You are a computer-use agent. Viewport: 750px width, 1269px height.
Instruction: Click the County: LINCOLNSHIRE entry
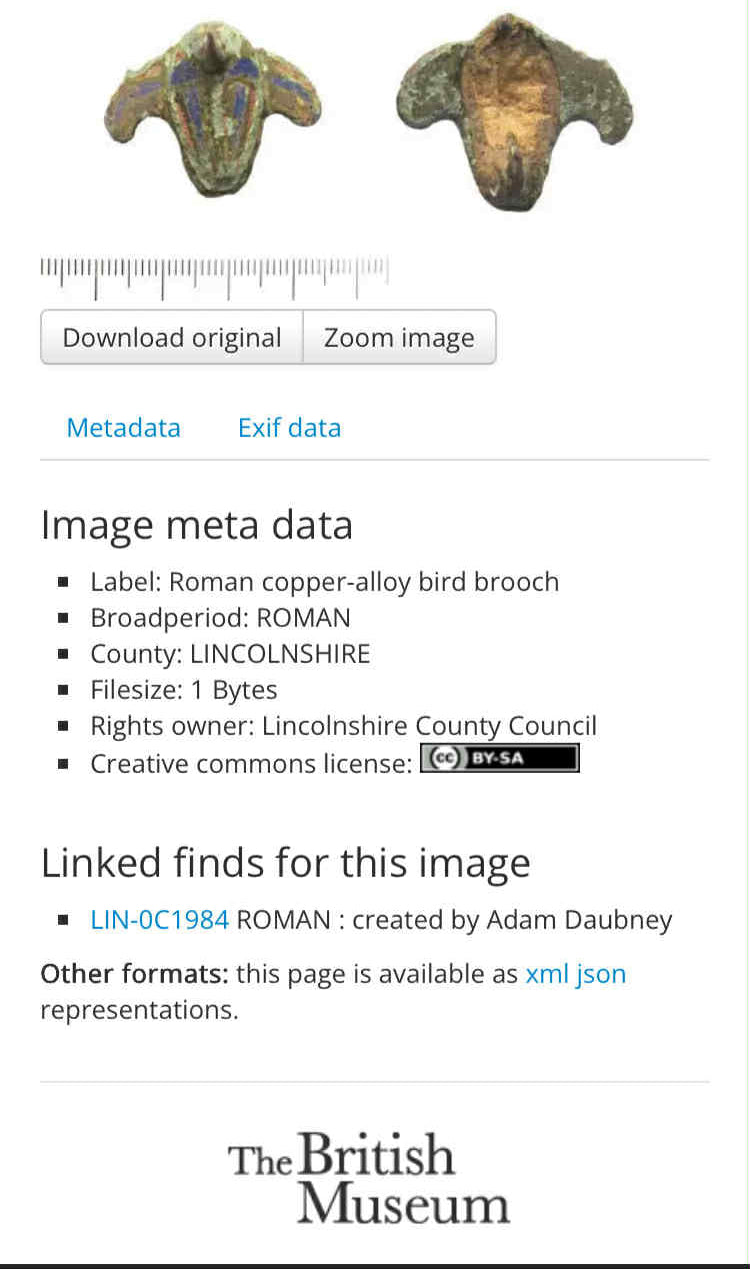230,654
